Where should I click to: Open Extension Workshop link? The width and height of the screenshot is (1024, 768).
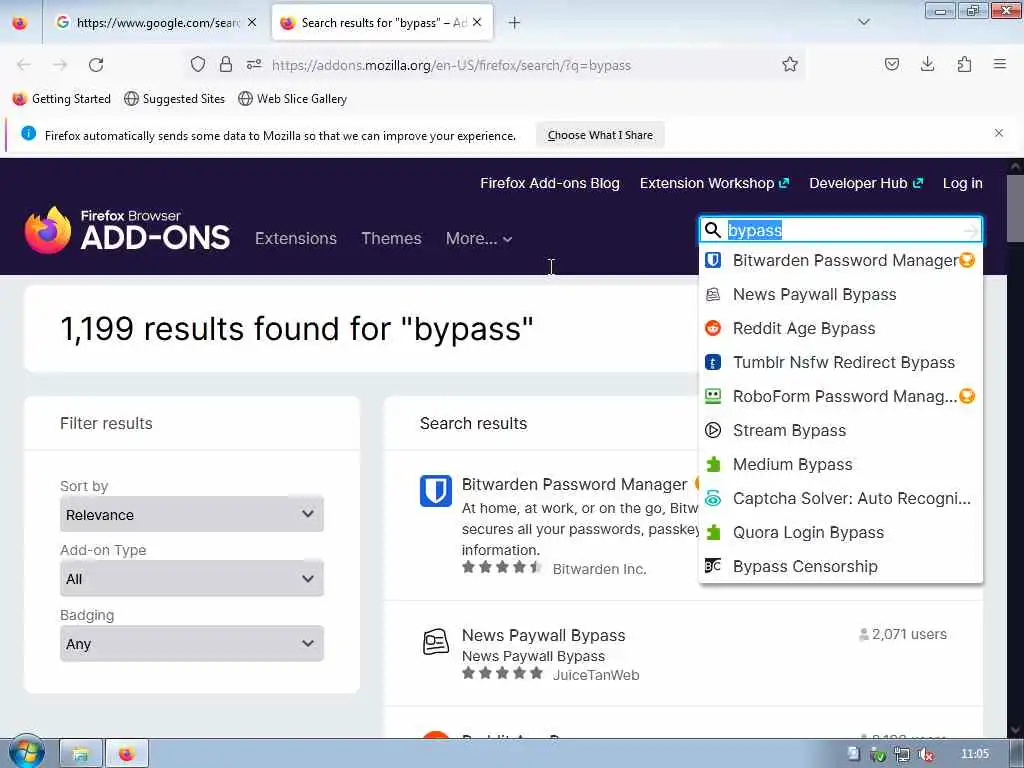tap(714, 184)
